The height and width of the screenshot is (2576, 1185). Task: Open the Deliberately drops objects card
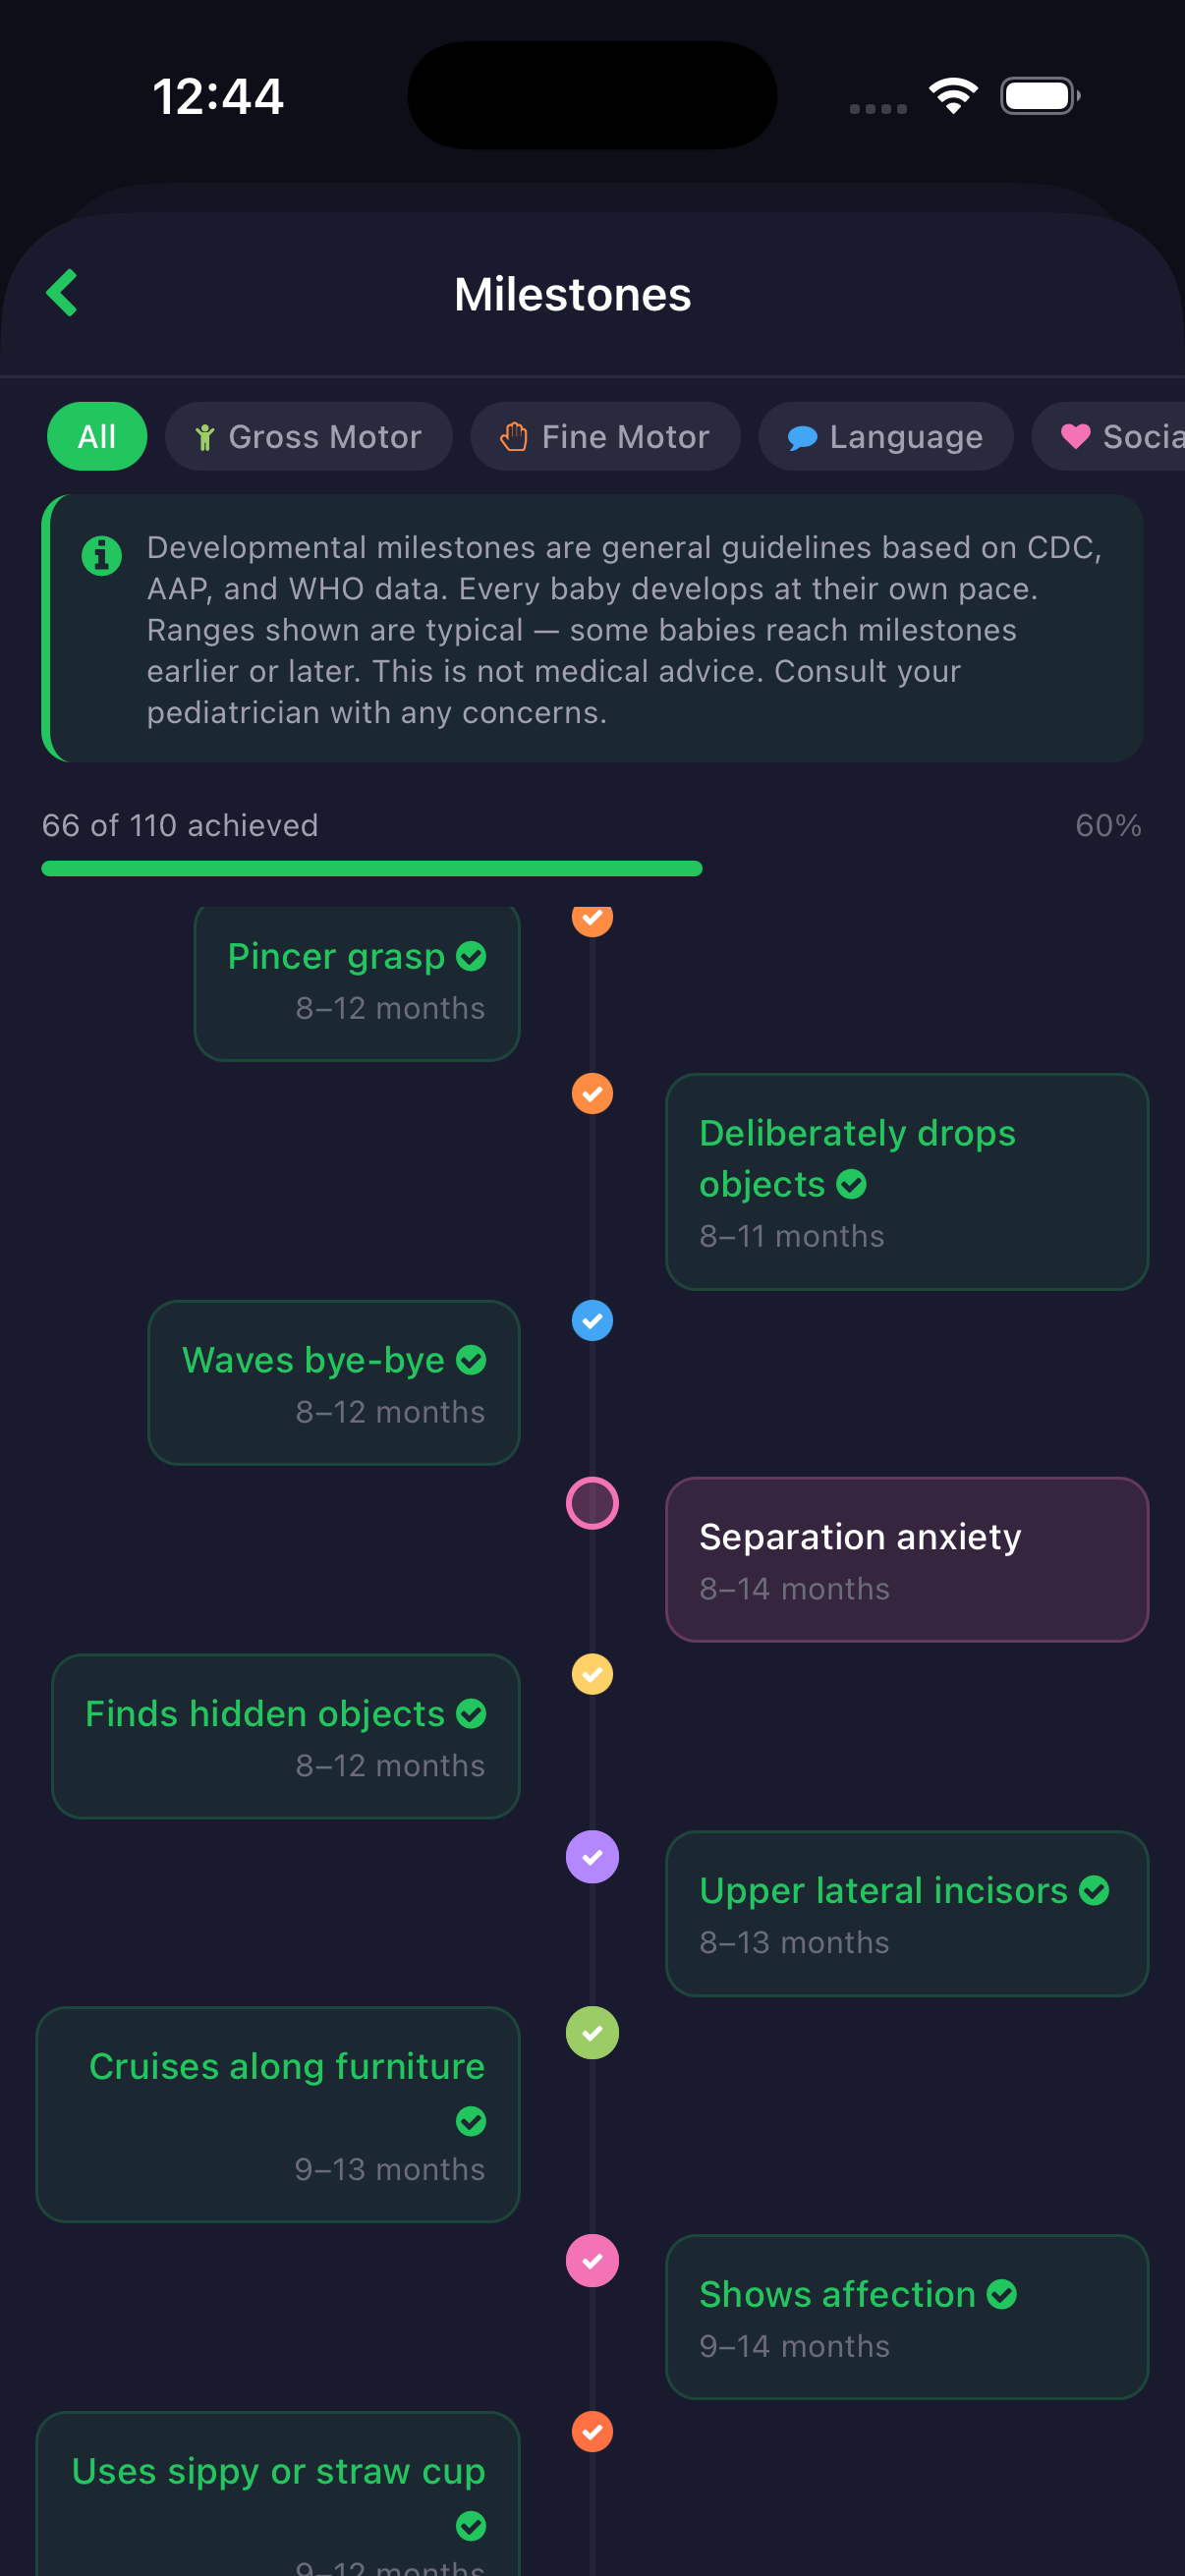(x=906, y=1182)
